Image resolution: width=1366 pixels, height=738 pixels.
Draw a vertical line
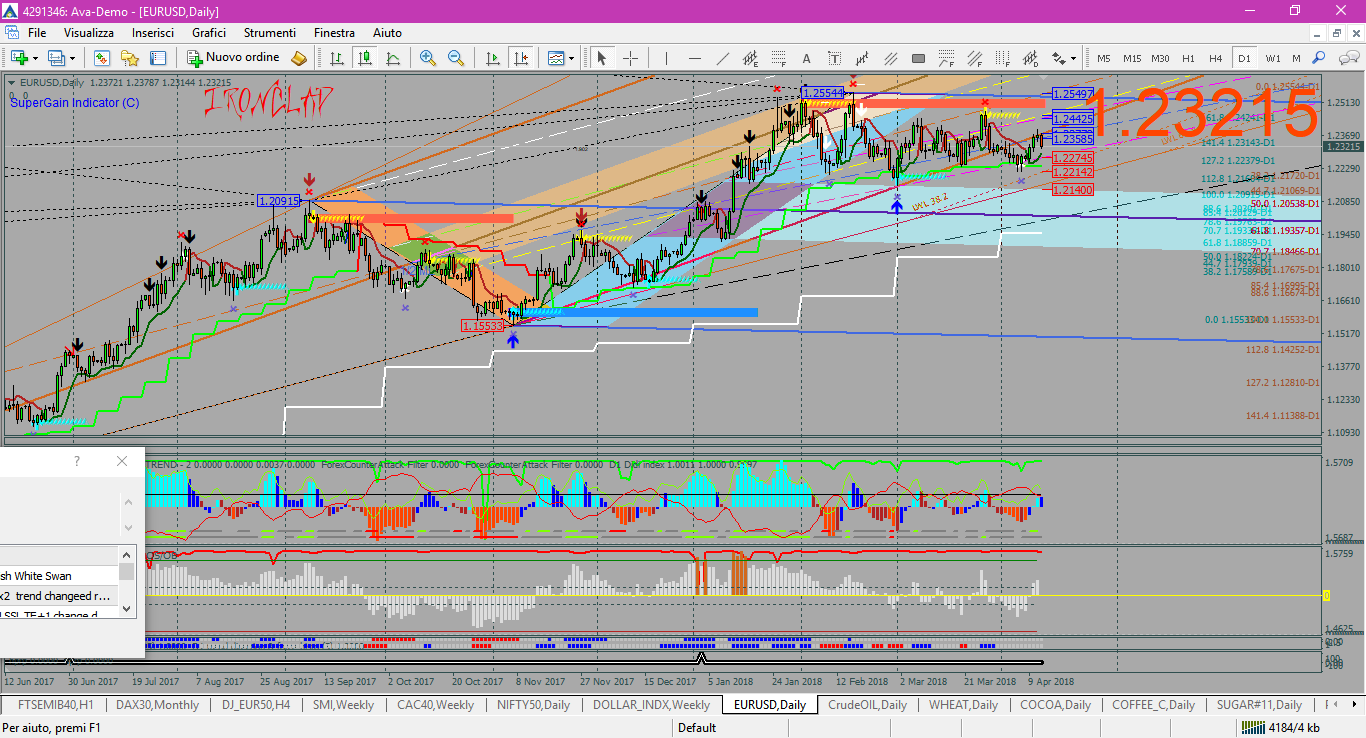pos(665,58)
